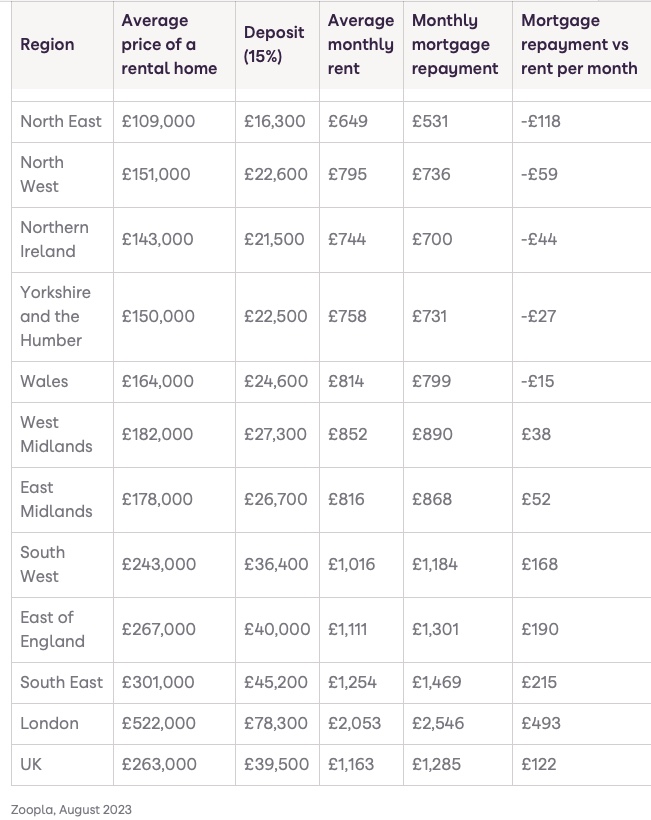Click the Average price of a rental home header
Viewport: 651px width, 820px height.
coord(169,45)
